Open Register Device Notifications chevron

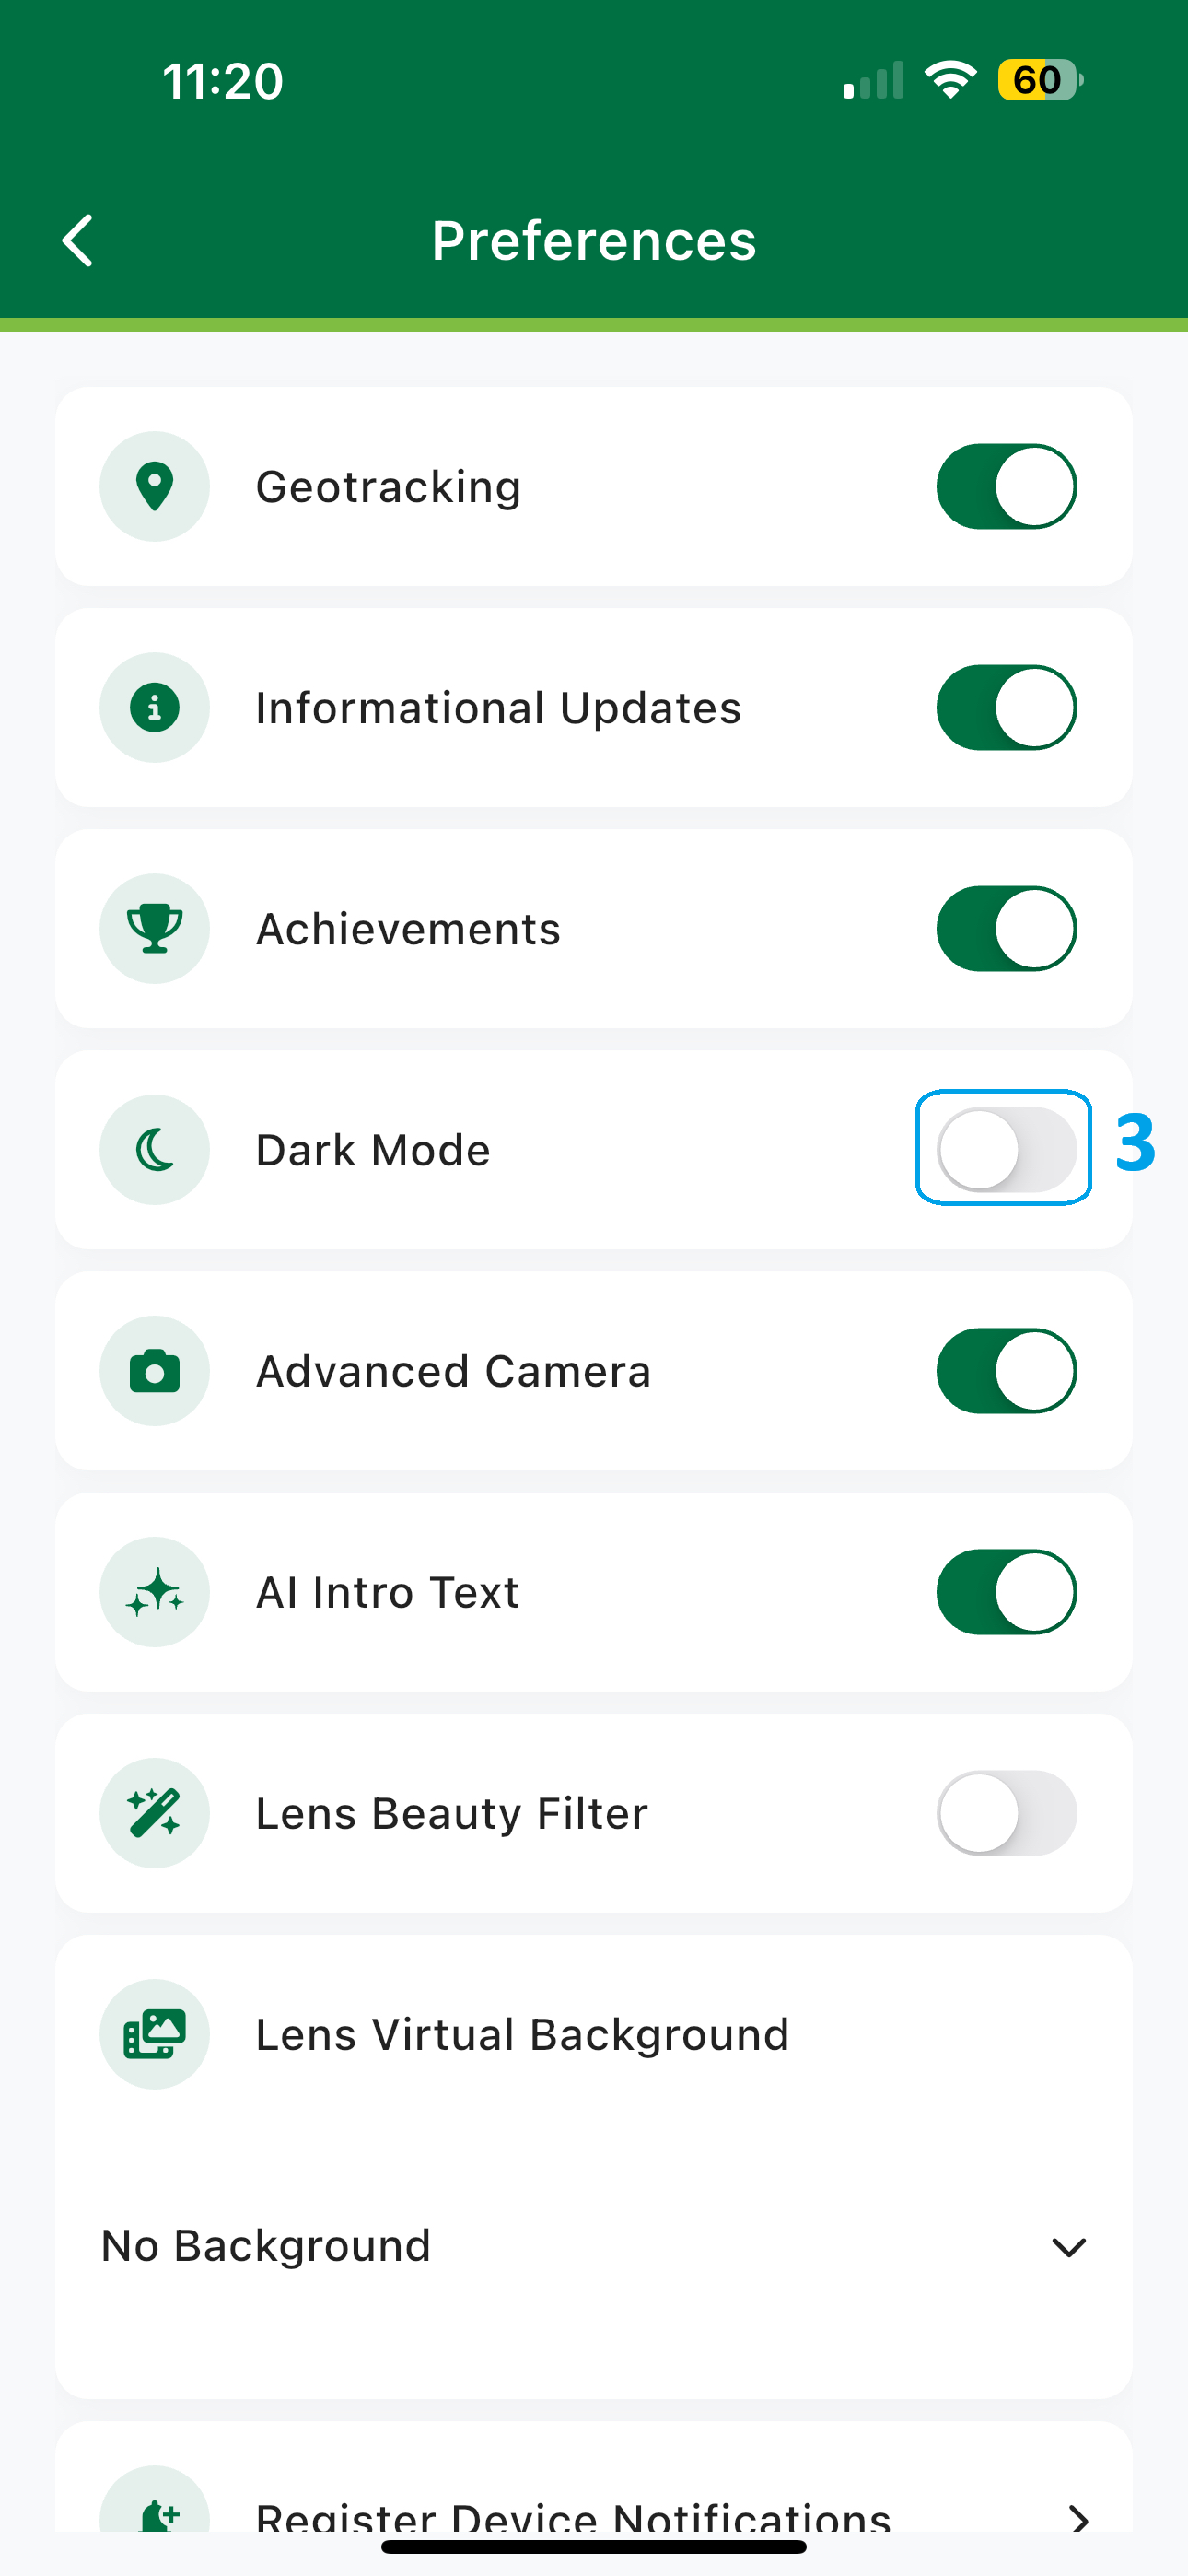tap(1078, 2517)
